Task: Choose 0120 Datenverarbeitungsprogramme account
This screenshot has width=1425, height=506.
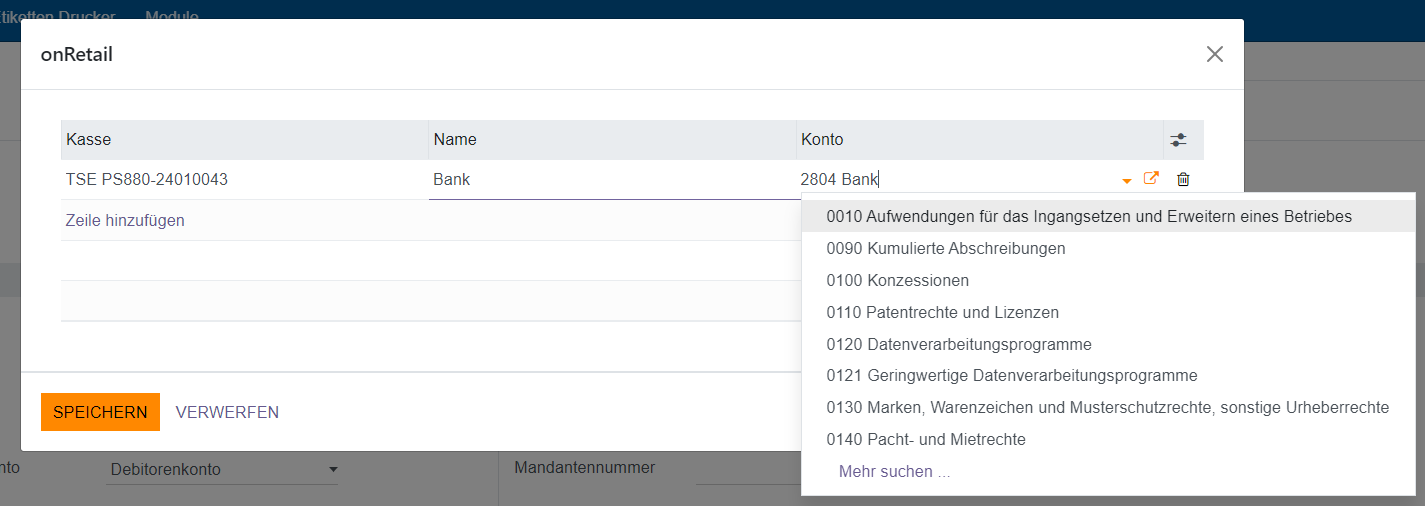Action: click(x=958, y=344)
